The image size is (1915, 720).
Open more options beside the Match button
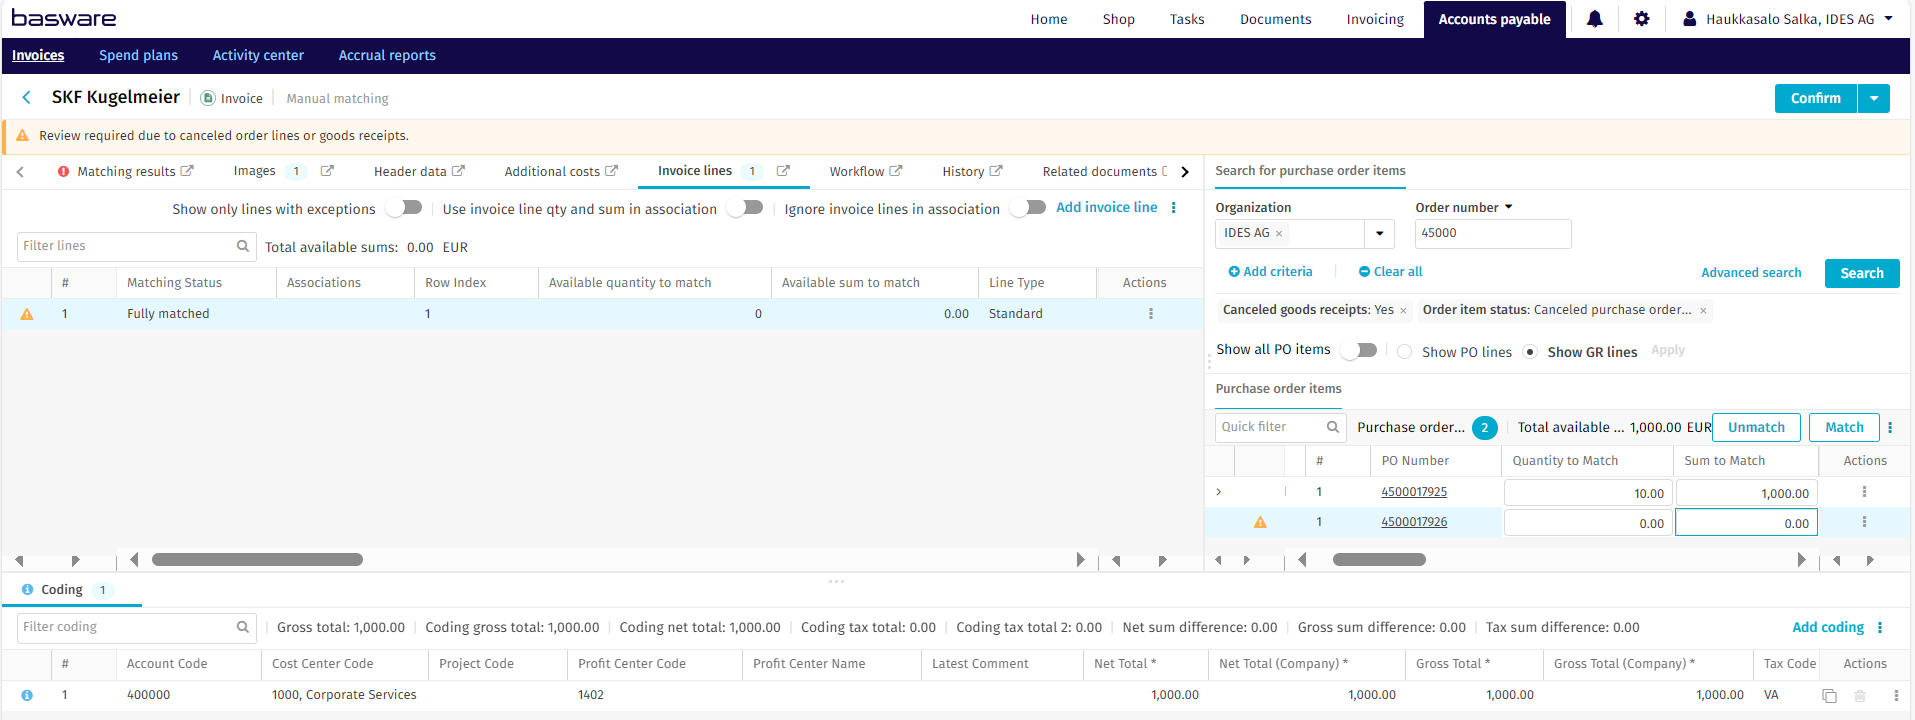tap(1890, 427)
